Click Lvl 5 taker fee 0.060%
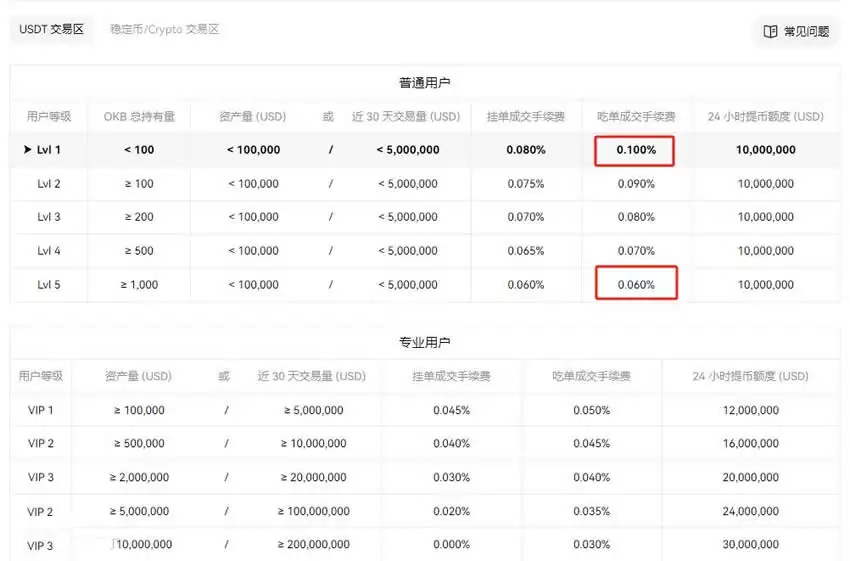Image resolution: width=850 pixels, height=561 pixels. pyautogui.click(x=636, y=285)
